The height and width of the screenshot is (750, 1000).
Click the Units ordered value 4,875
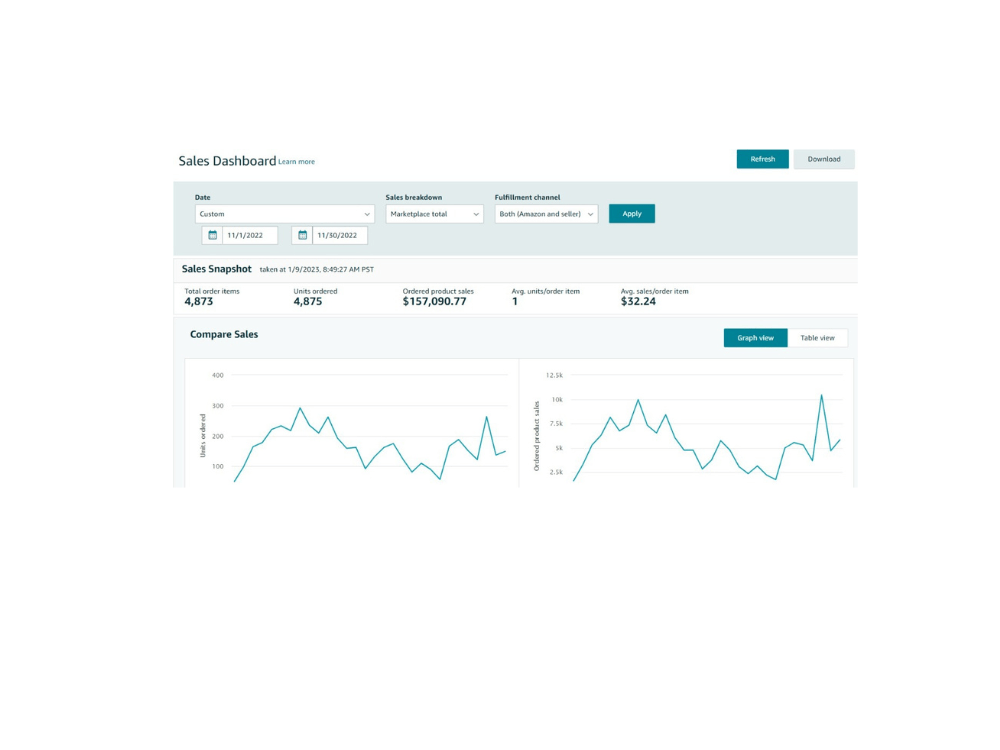(x=308, y=302)
